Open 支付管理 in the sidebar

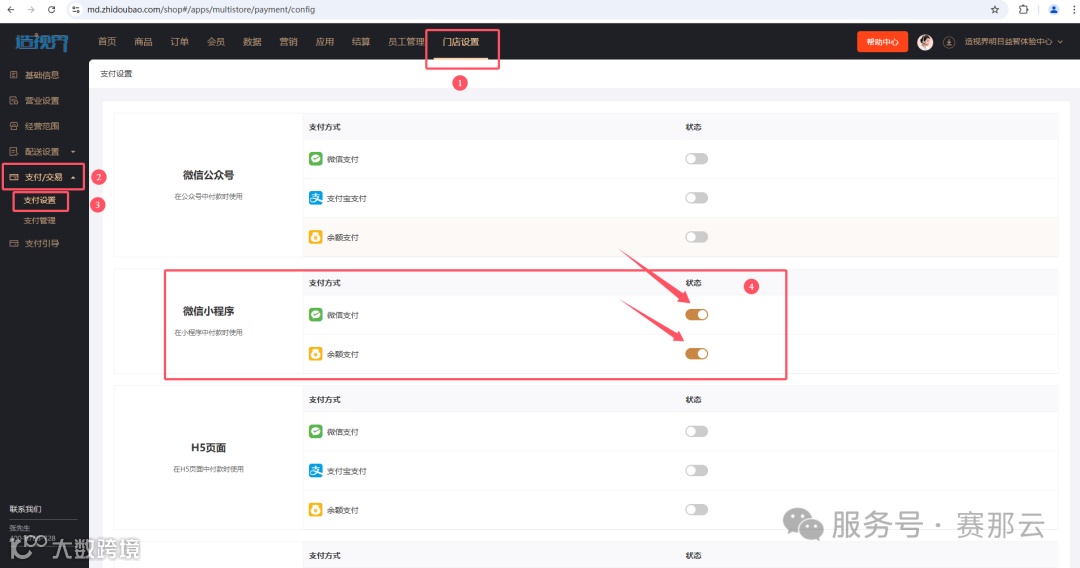40,221
